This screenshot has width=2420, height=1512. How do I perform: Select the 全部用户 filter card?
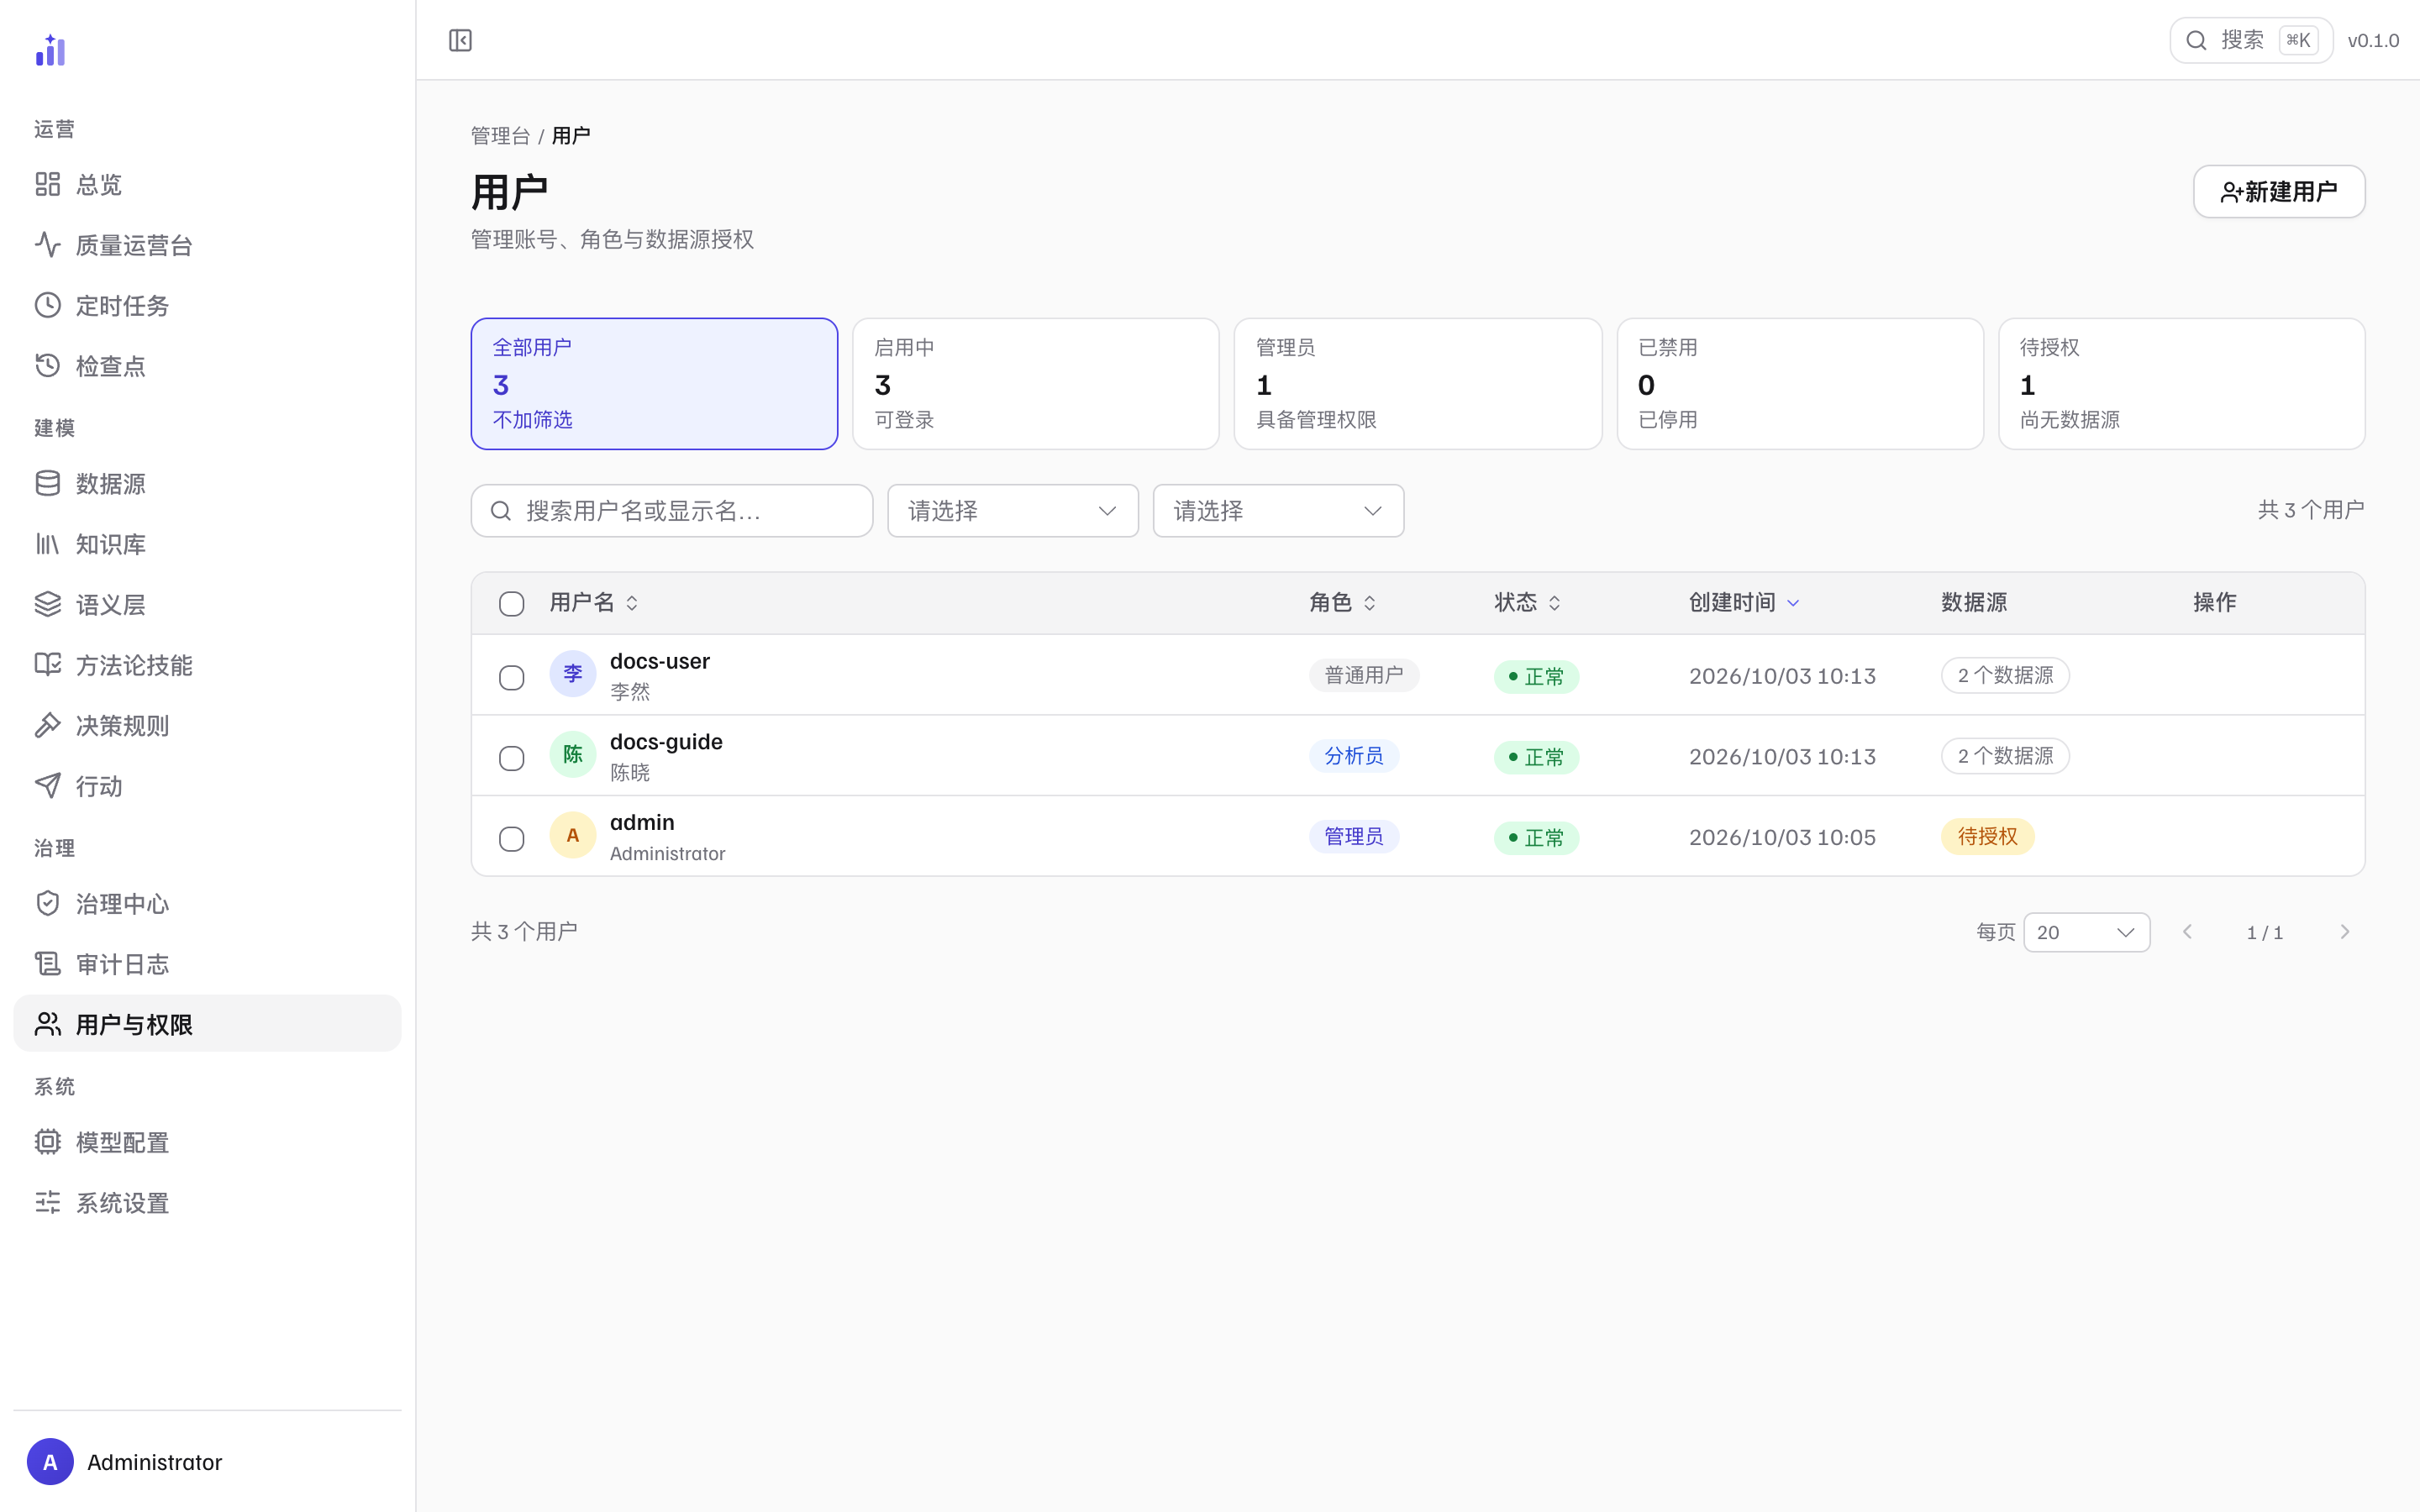pyautogui.click(x=654, y=384)
